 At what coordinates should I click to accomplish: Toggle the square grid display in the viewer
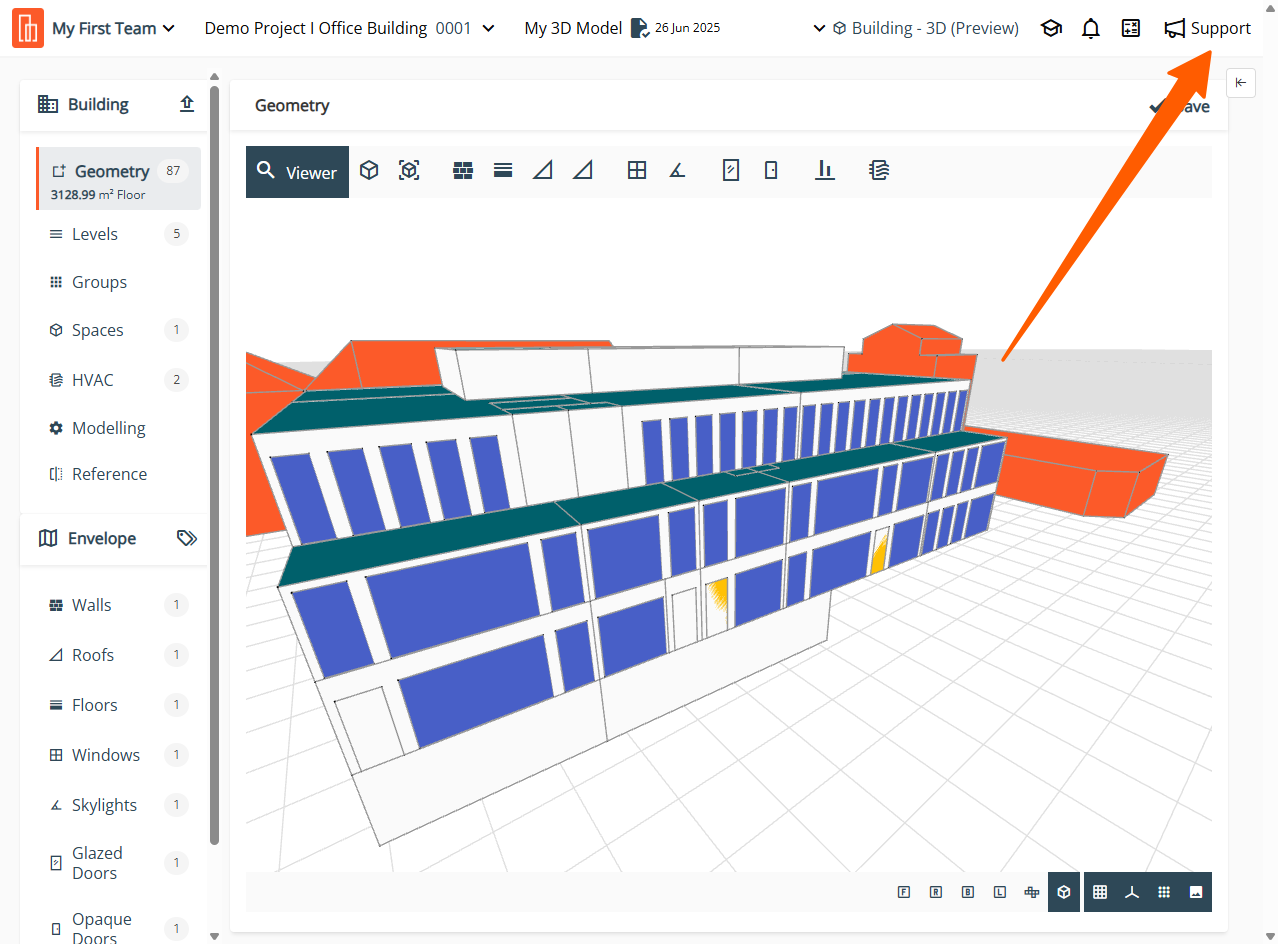tap(1100, 892)
